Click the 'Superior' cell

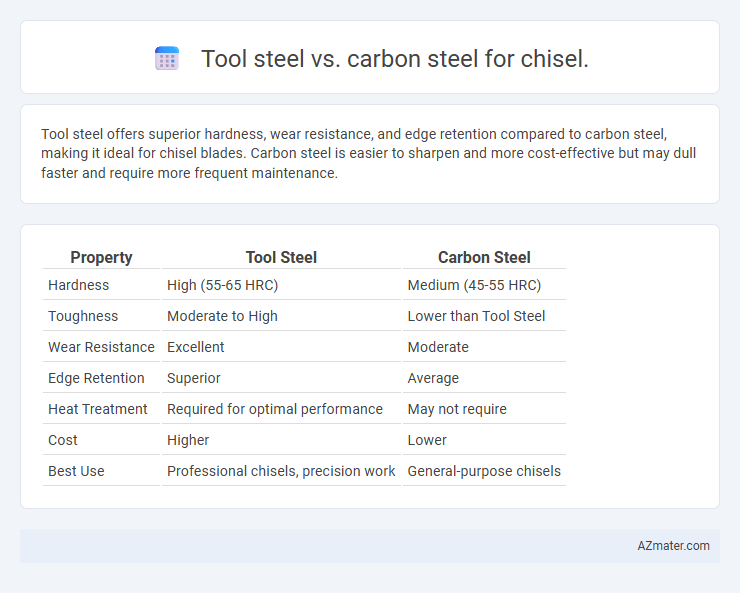tap(193, 378)
